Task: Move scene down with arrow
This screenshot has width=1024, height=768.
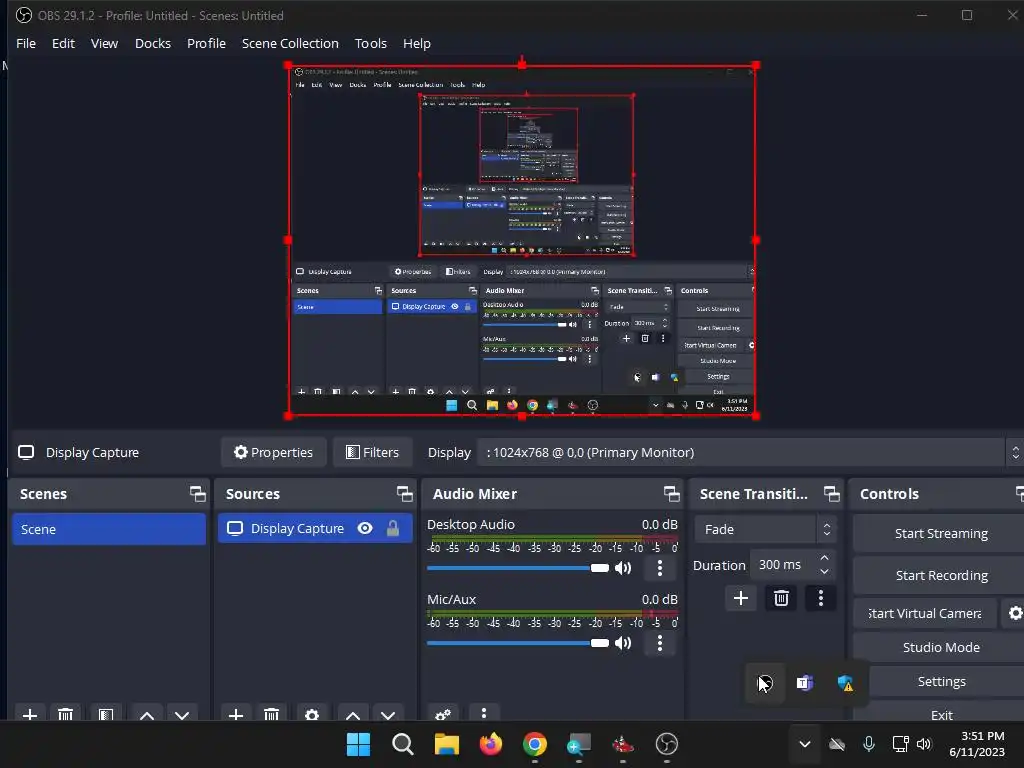Action: (182, 714)
